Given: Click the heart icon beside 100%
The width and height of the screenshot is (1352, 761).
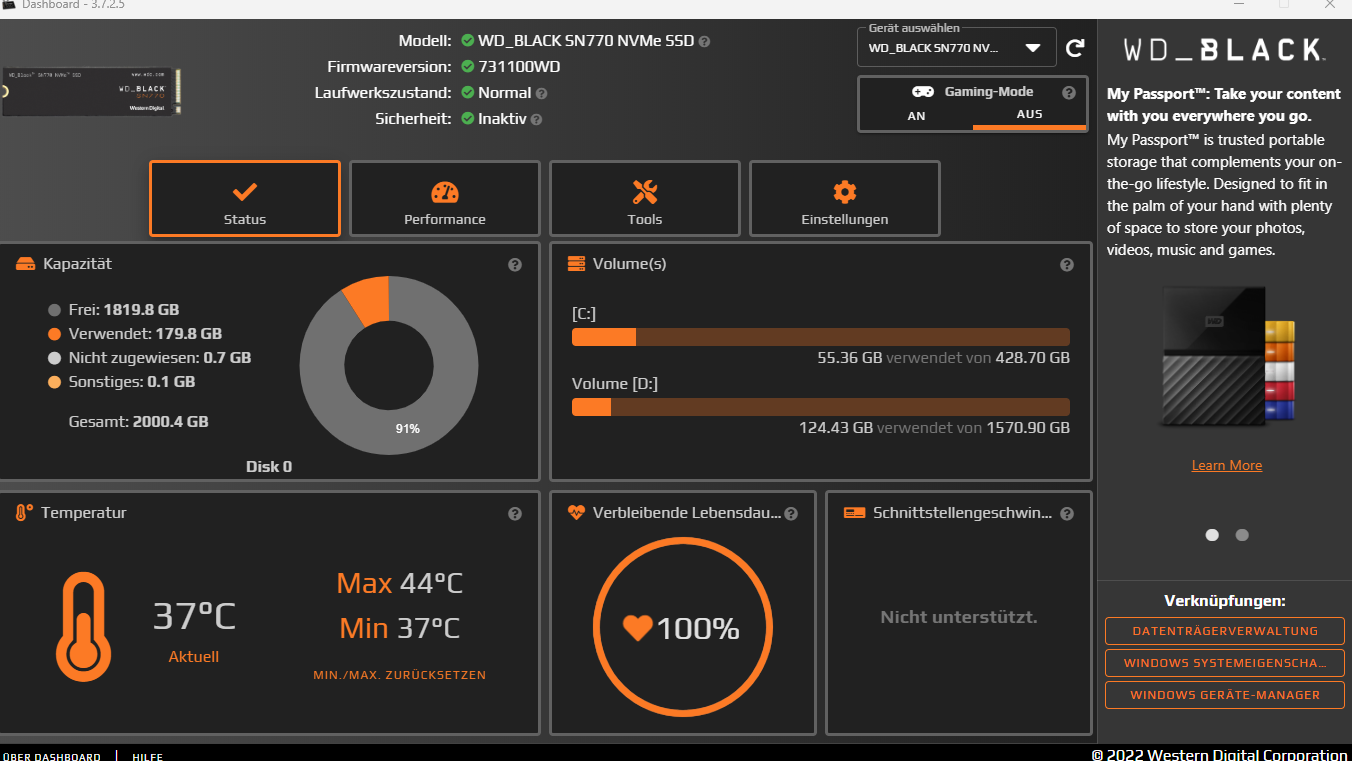Looking at the screenshot, I should pyautogui.click(x=637, y=628).
